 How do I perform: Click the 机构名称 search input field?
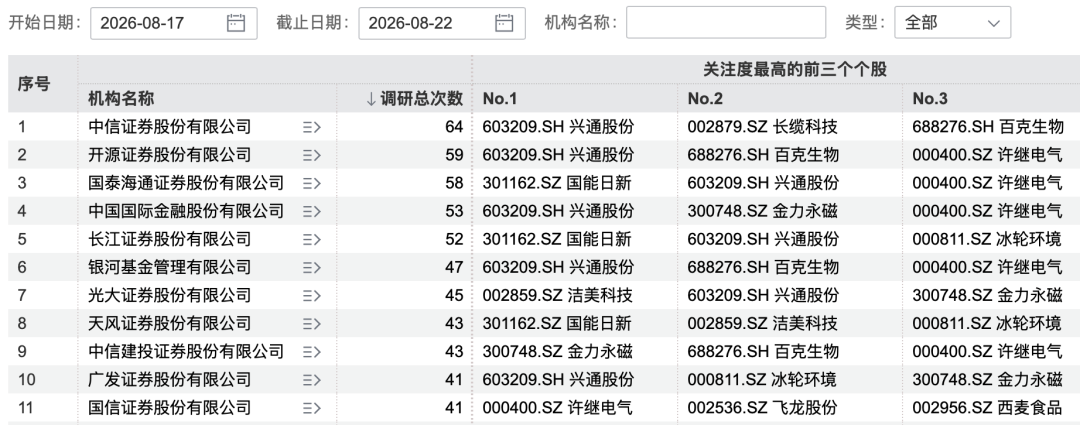pos(726,23)
